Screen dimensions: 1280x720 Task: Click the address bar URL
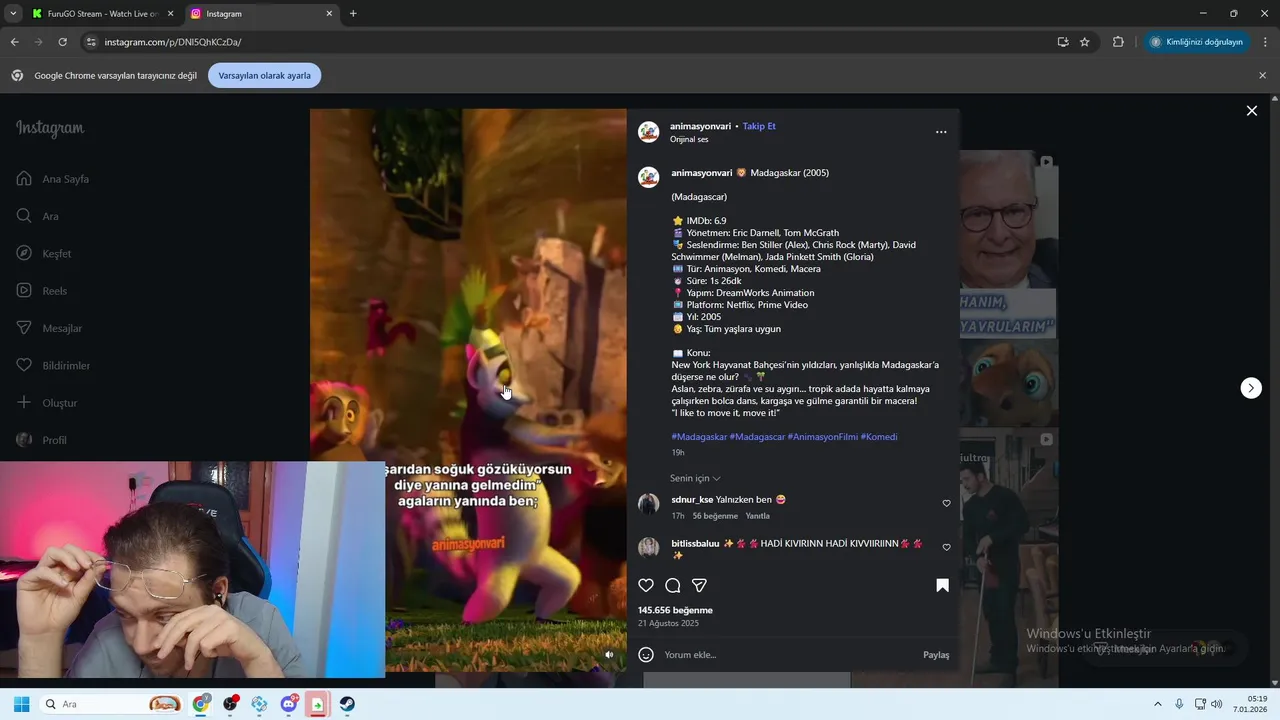click(x=173, y=42)
